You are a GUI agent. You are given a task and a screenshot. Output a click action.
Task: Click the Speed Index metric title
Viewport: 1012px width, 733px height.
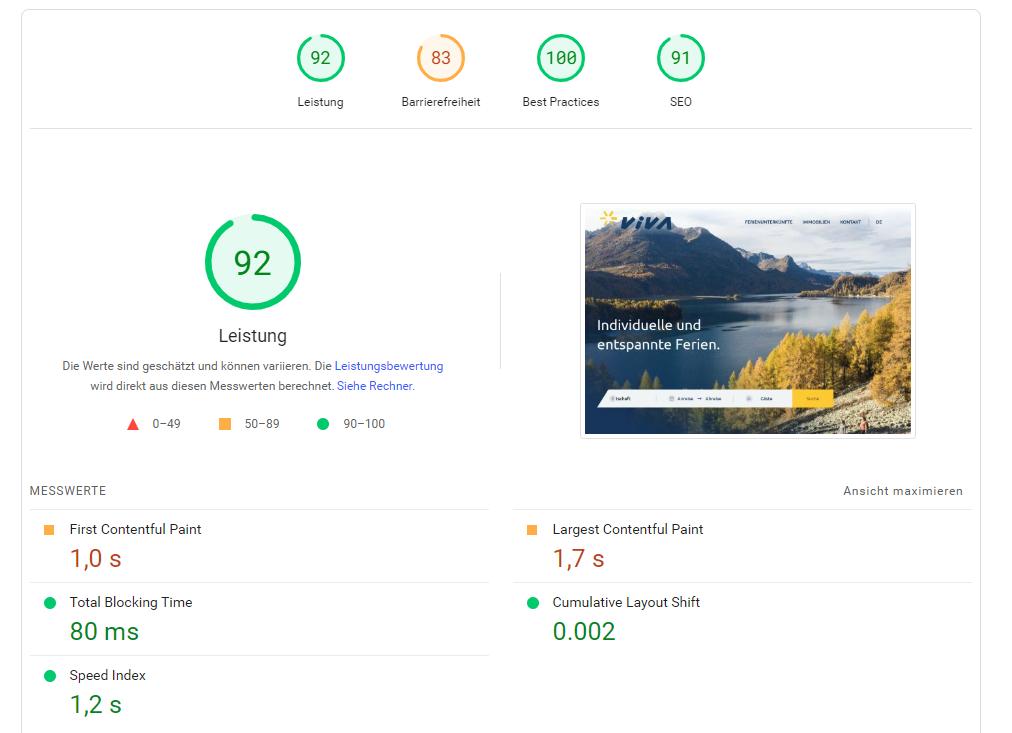tap(108, 675)
